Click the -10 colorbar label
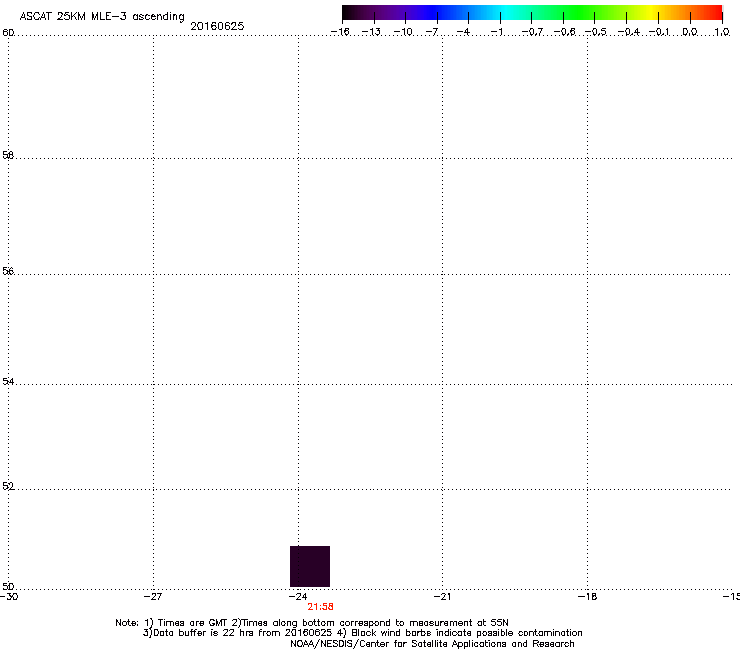The width and height of the screenshot is (740, 650). point(403,32)
